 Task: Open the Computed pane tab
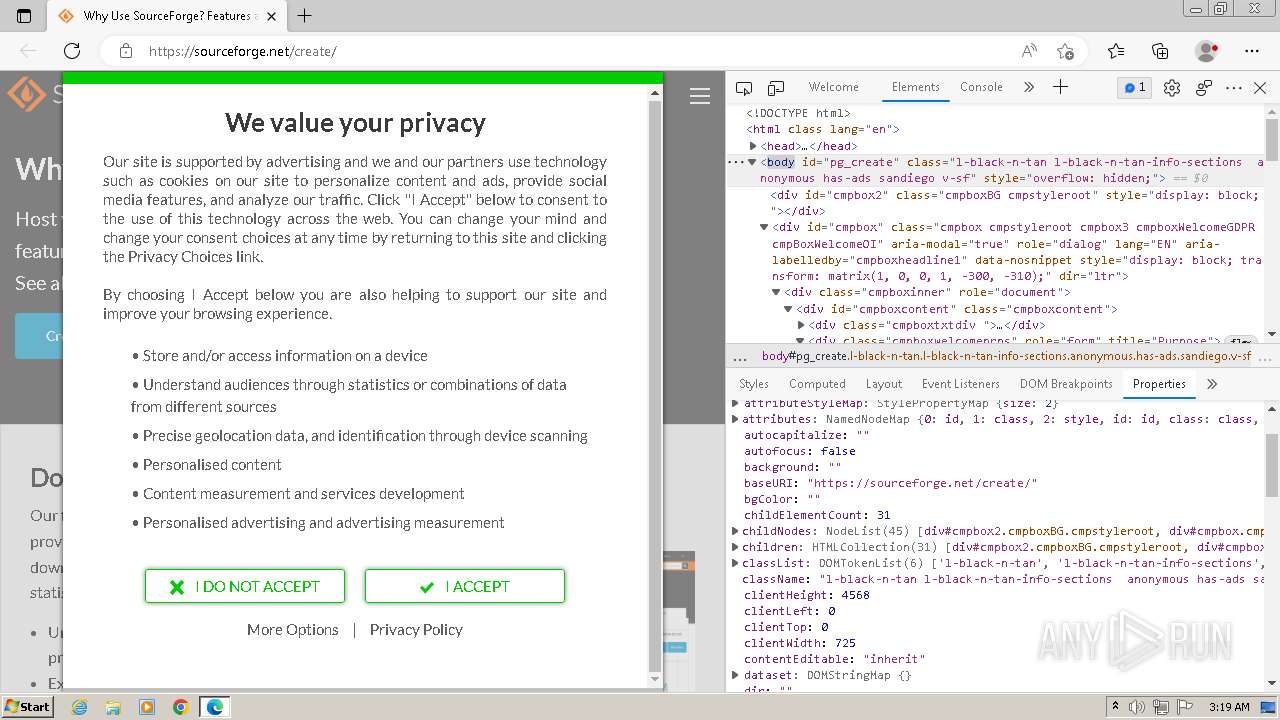pos(817,384)
